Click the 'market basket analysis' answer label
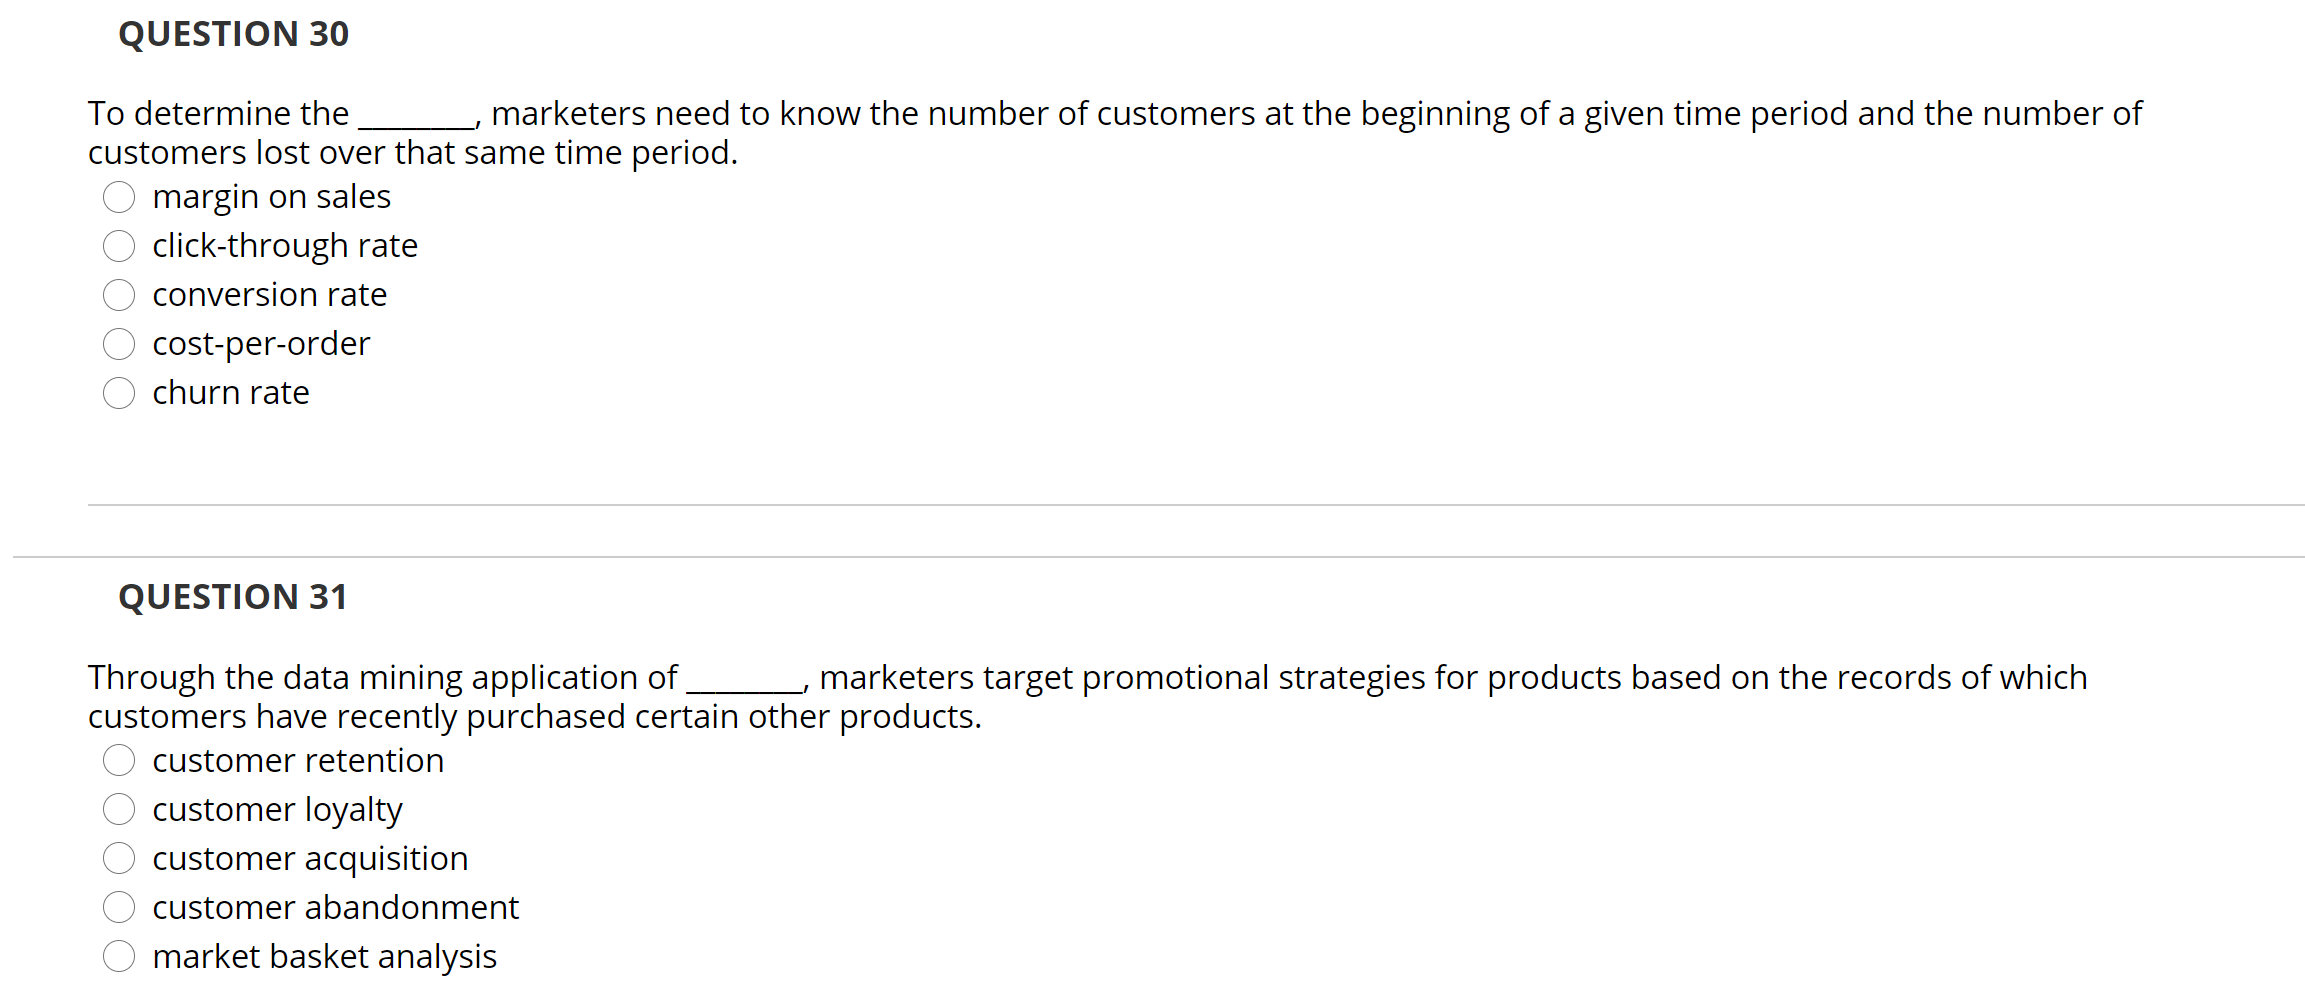This screenshot has width=2305, height=990. pos(325,956)
